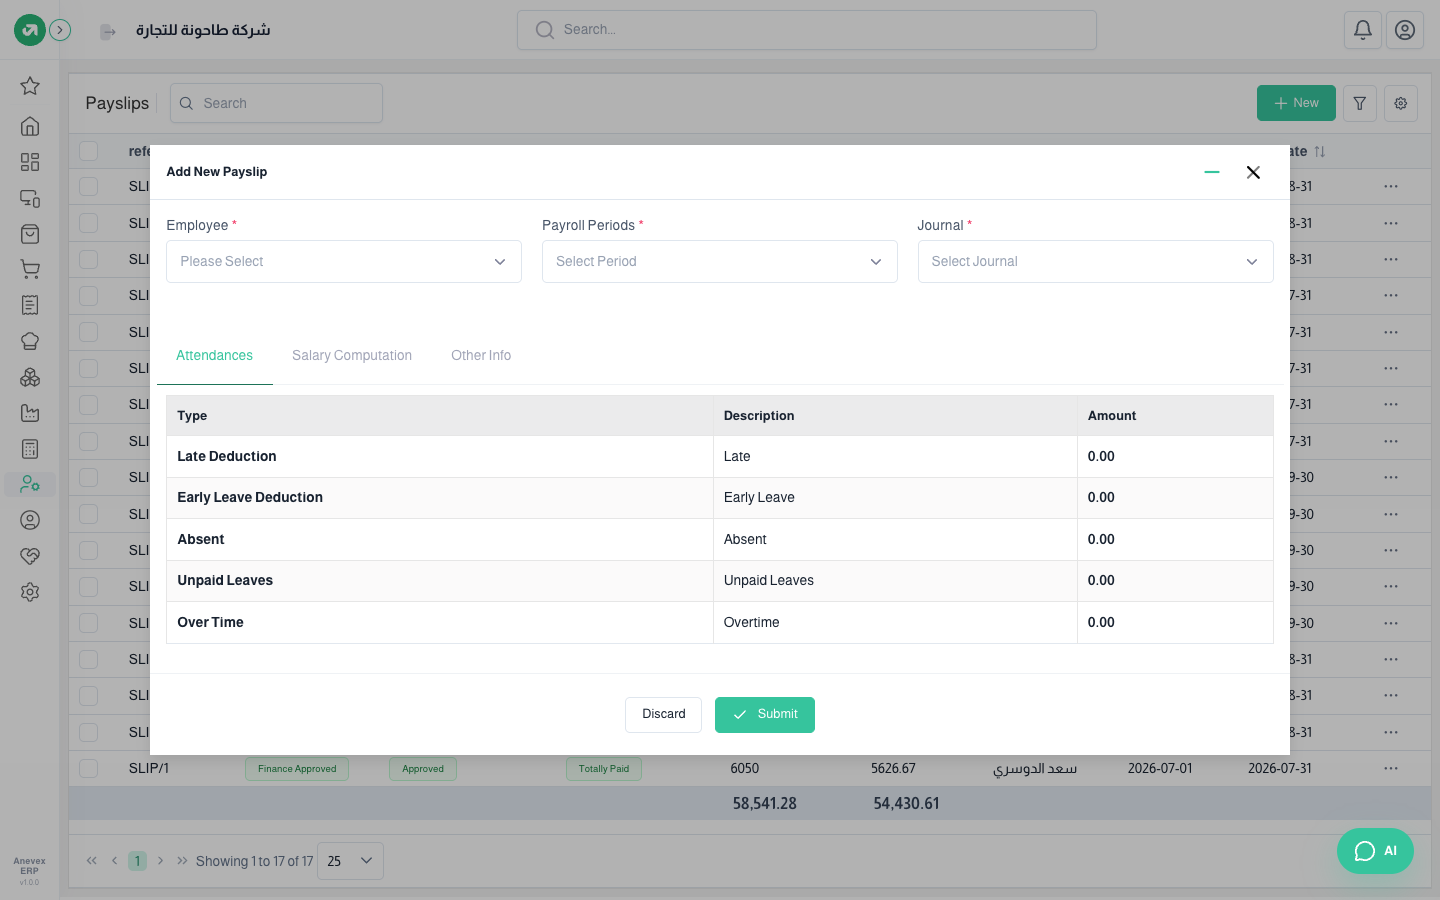1440x900 pixels.
Task: Click the Late Deduction row label
Action: 227,456
